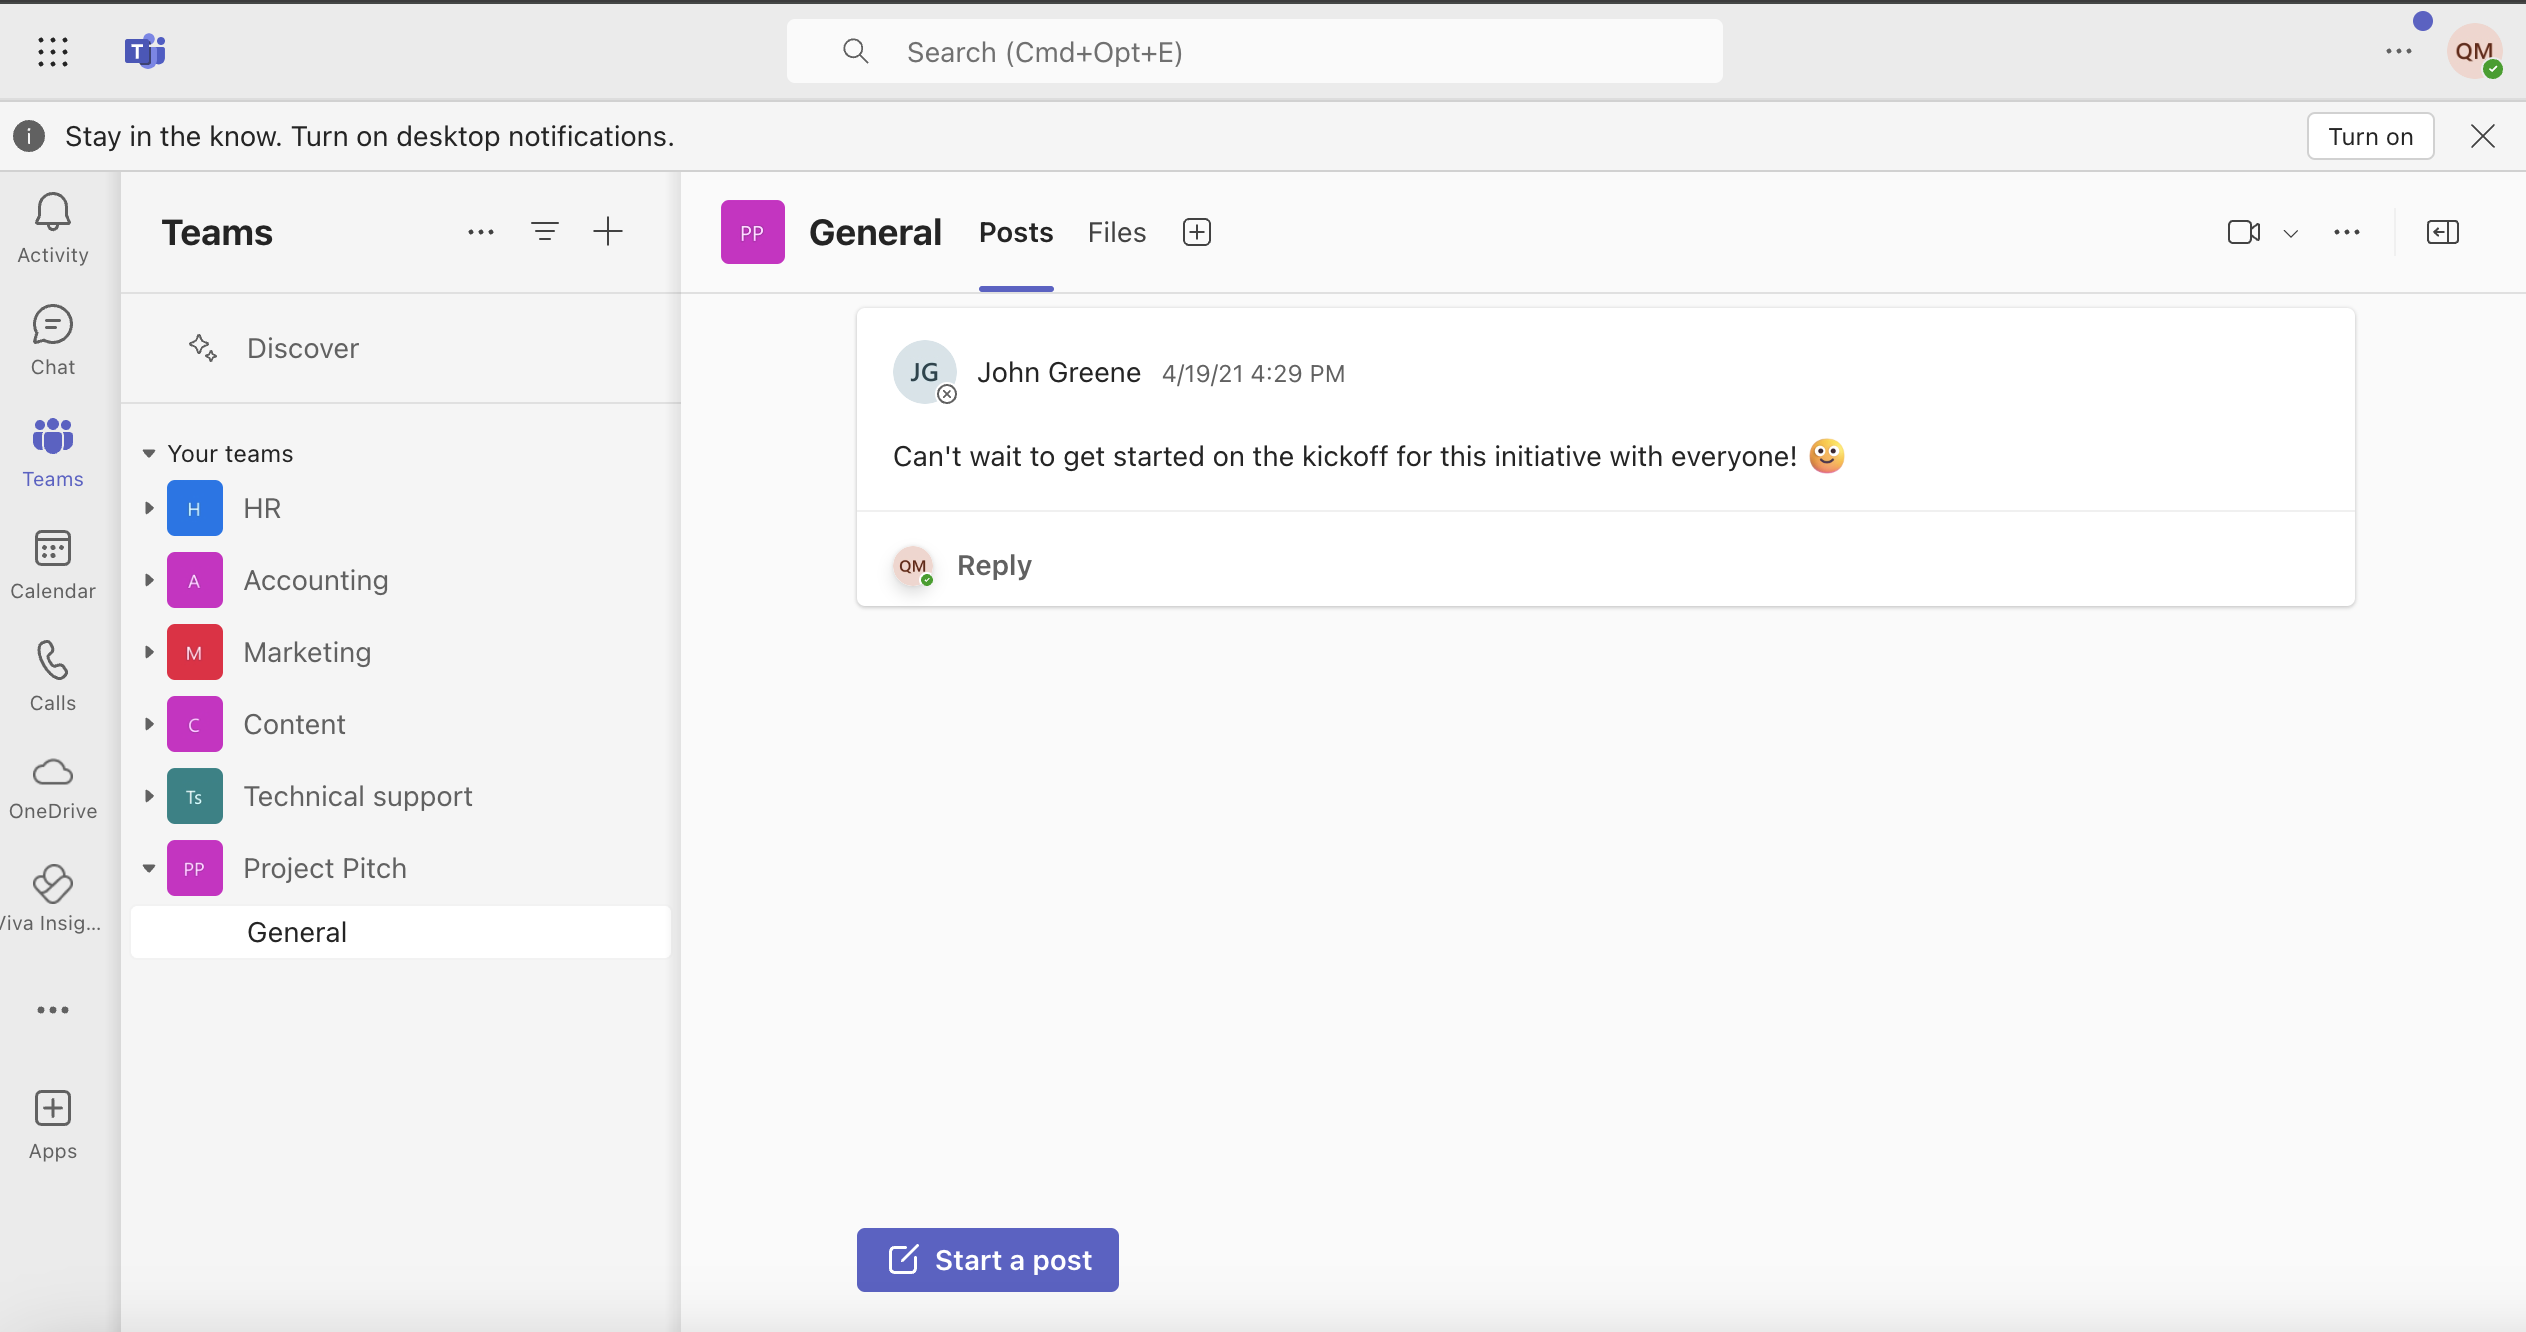Open the Chat section
Viewport: 2526px width, 1332px height.
coord(50,341)
